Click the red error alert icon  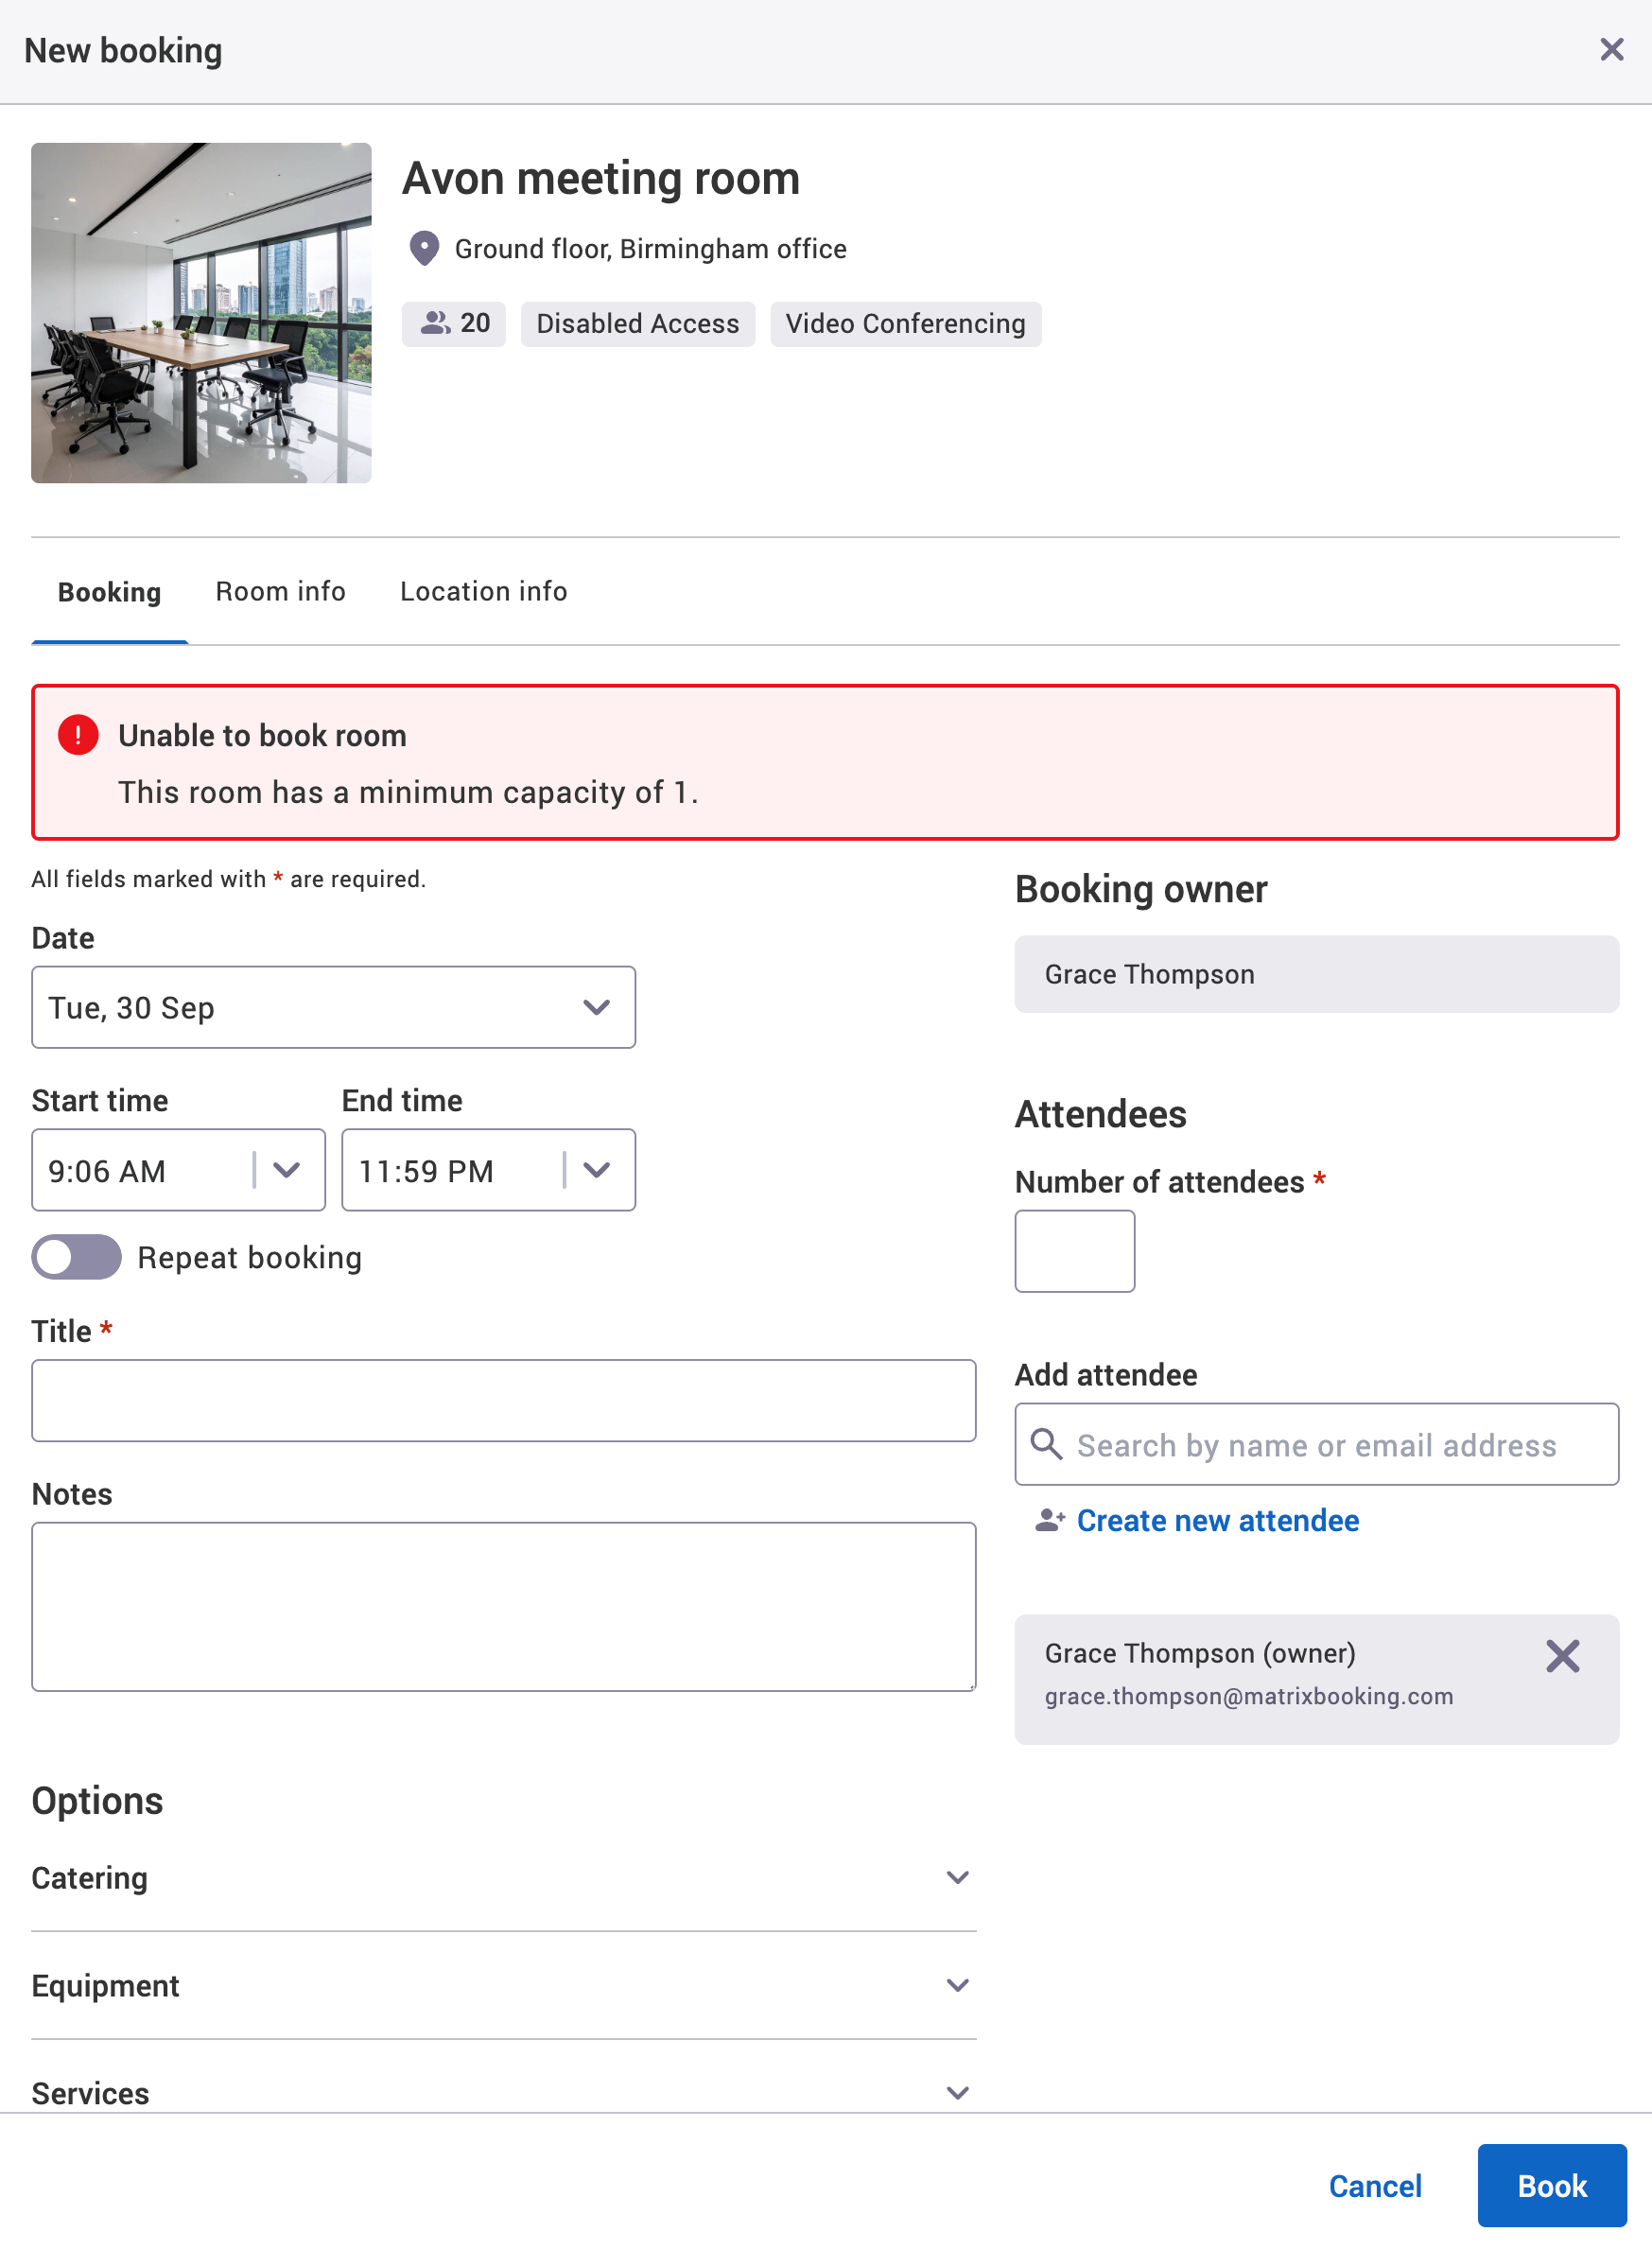tap(77, 735)
